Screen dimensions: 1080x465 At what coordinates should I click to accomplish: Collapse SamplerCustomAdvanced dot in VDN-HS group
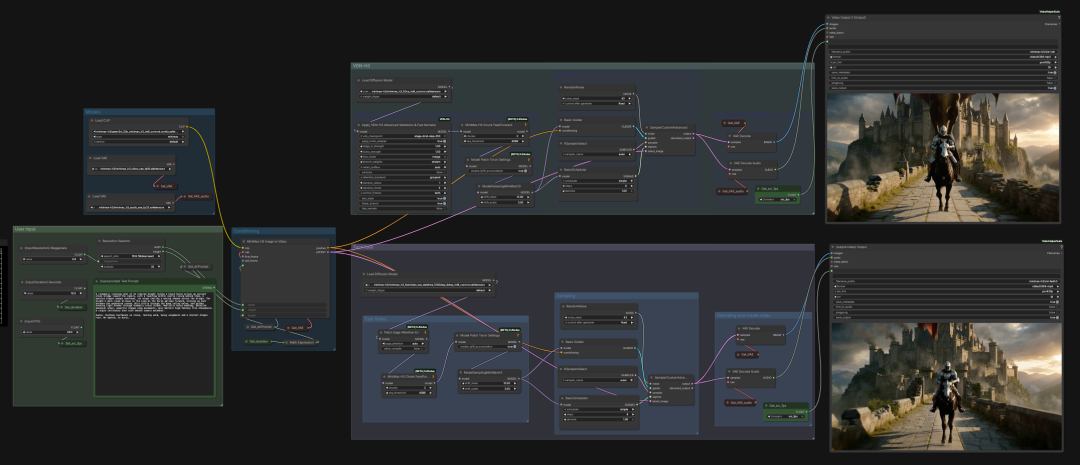click(647, 127)
